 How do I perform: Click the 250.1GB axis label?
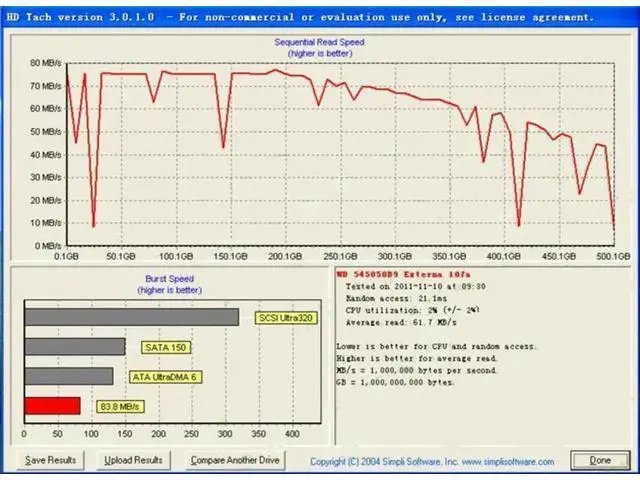[340, 256]
